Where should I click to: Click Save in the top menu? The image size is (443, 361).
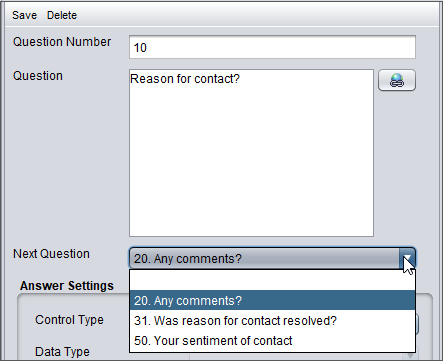coord(24,15)
